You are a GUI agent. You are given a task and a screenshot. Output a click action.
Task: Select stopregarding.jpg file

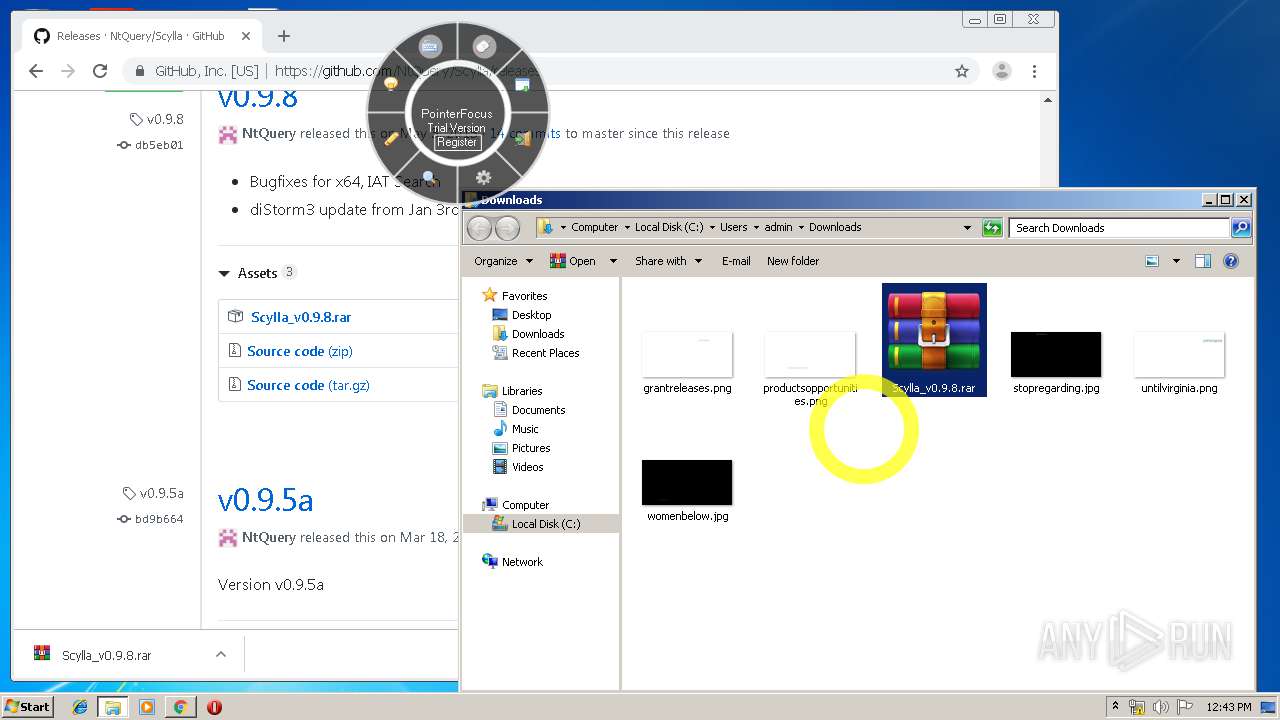1056,364
